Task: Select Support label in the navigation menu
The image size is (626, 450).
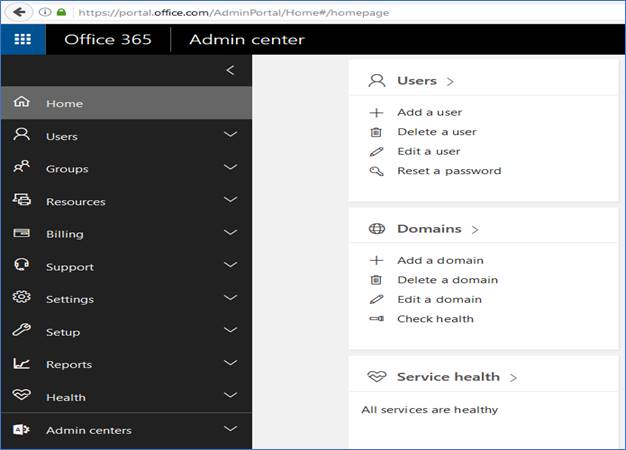Action: coord(70,267)
